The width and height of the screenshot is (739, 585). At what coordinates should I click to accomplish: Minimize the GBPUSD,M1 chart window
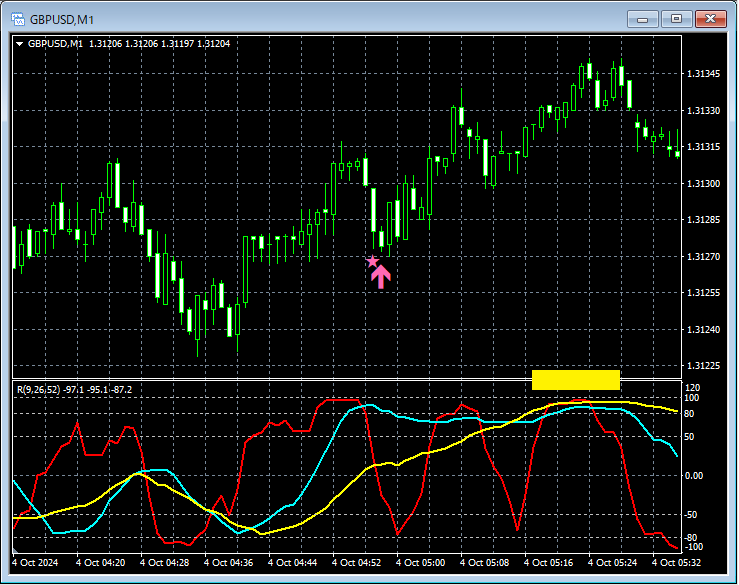642,19
